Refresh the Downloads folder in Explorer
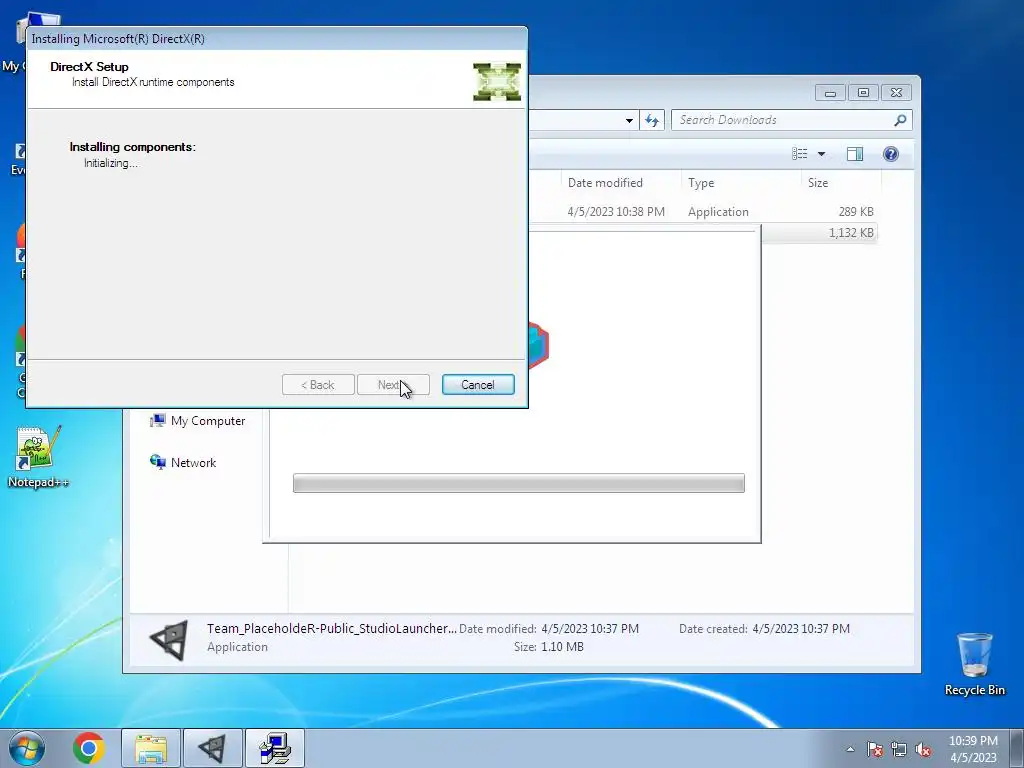 click(652, 120)
